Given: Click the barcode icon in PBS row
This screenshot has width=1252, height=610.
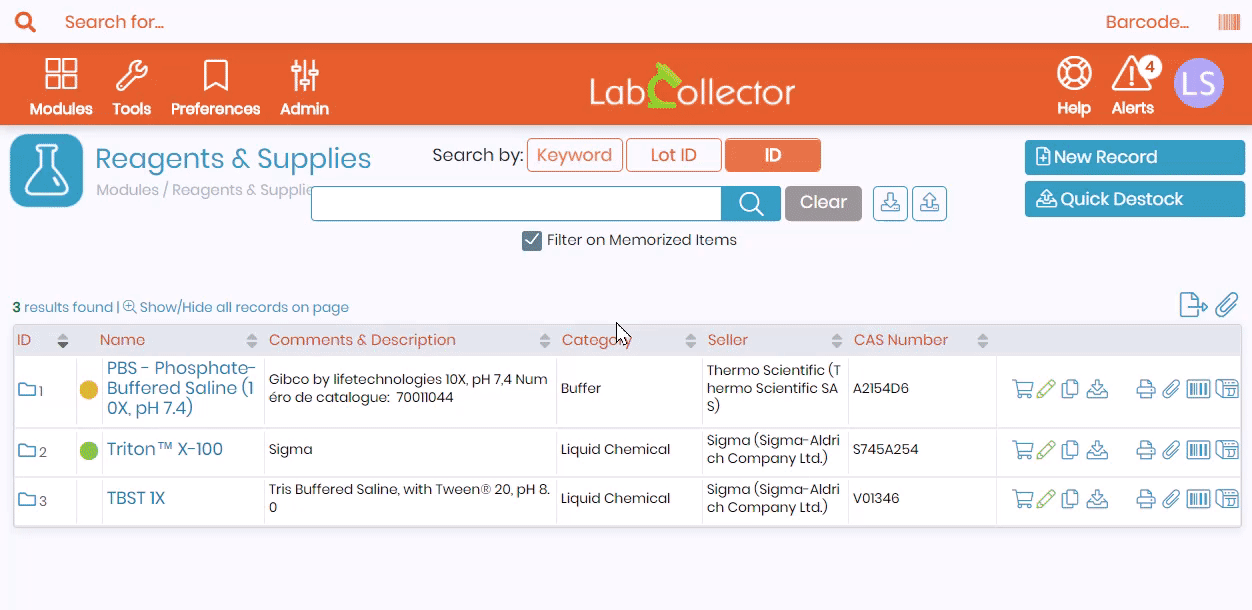Looking at the screenshot, I should (x=1198, y=389).
